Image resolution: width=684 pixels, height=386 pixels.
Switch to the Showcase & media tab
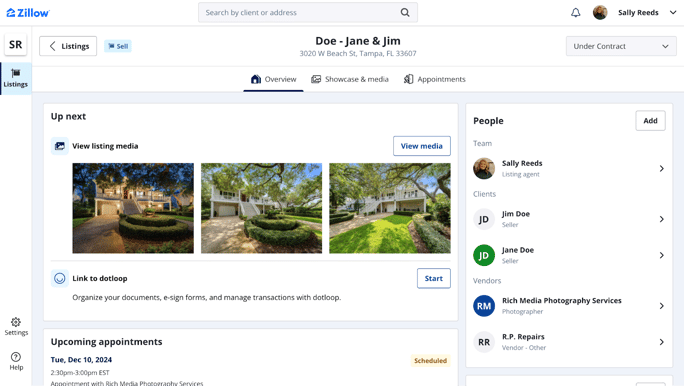point(350,79)
